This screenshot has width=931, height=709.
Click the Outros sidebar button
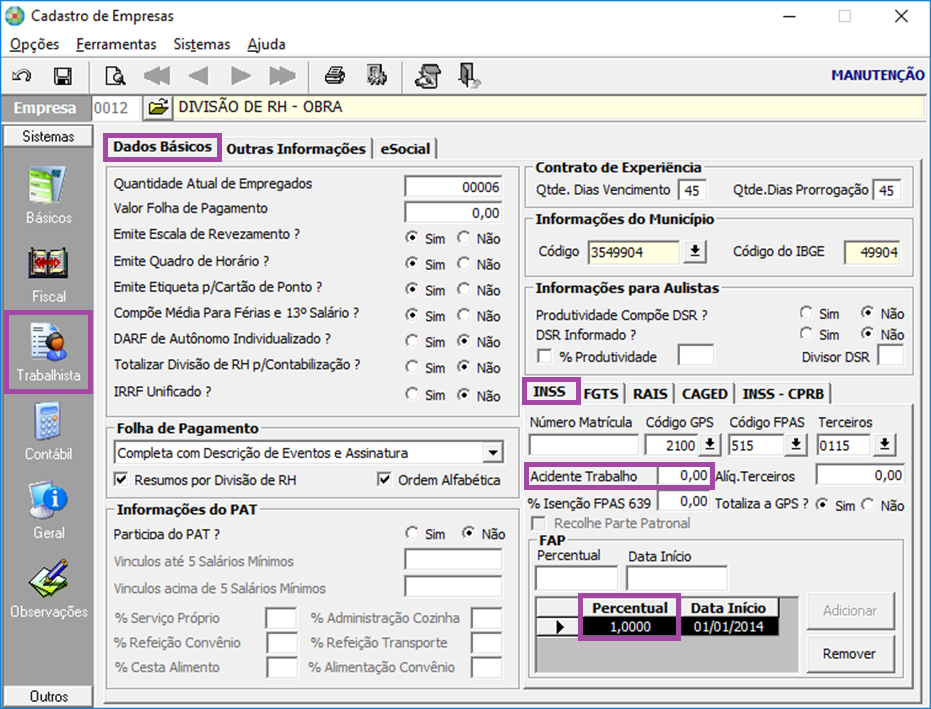click(x=48, y=696)
